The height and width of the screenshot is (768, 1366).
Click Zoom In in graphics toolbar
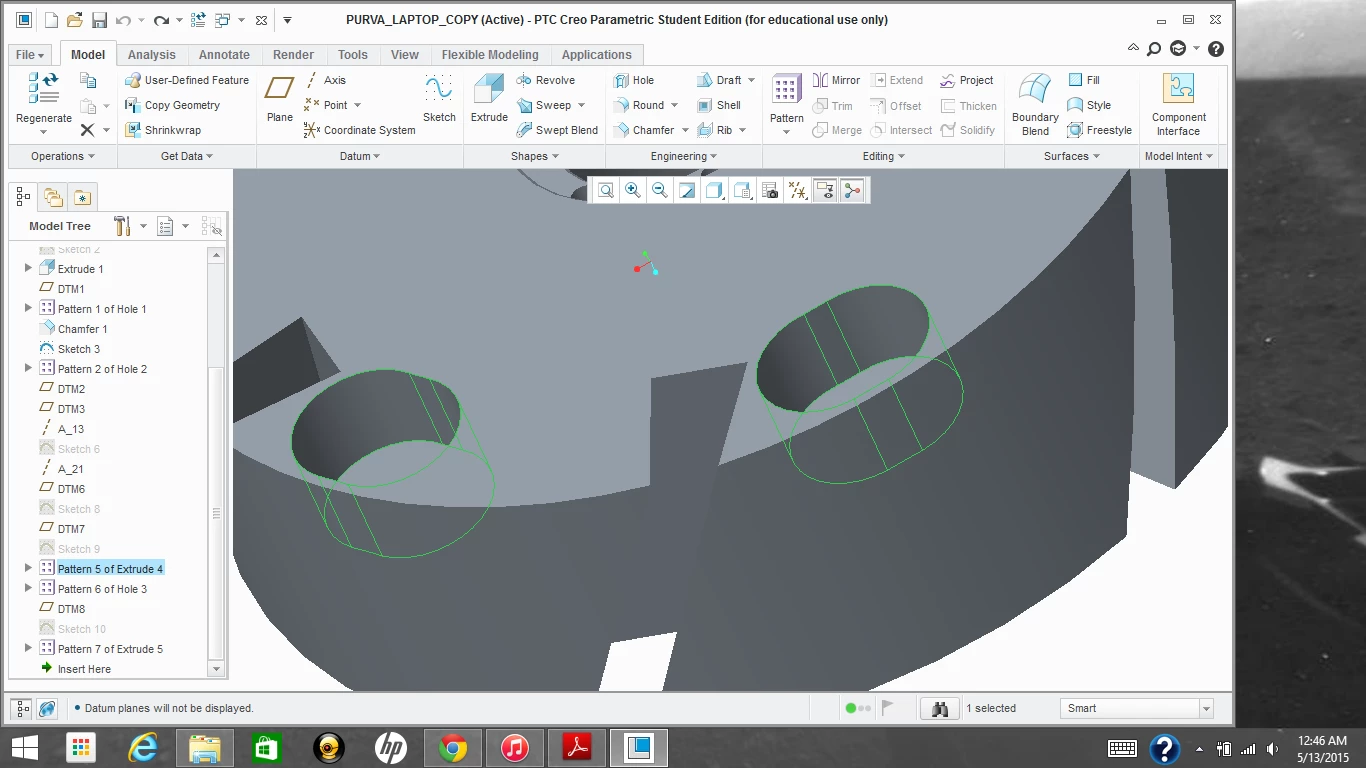pos(633,190)
